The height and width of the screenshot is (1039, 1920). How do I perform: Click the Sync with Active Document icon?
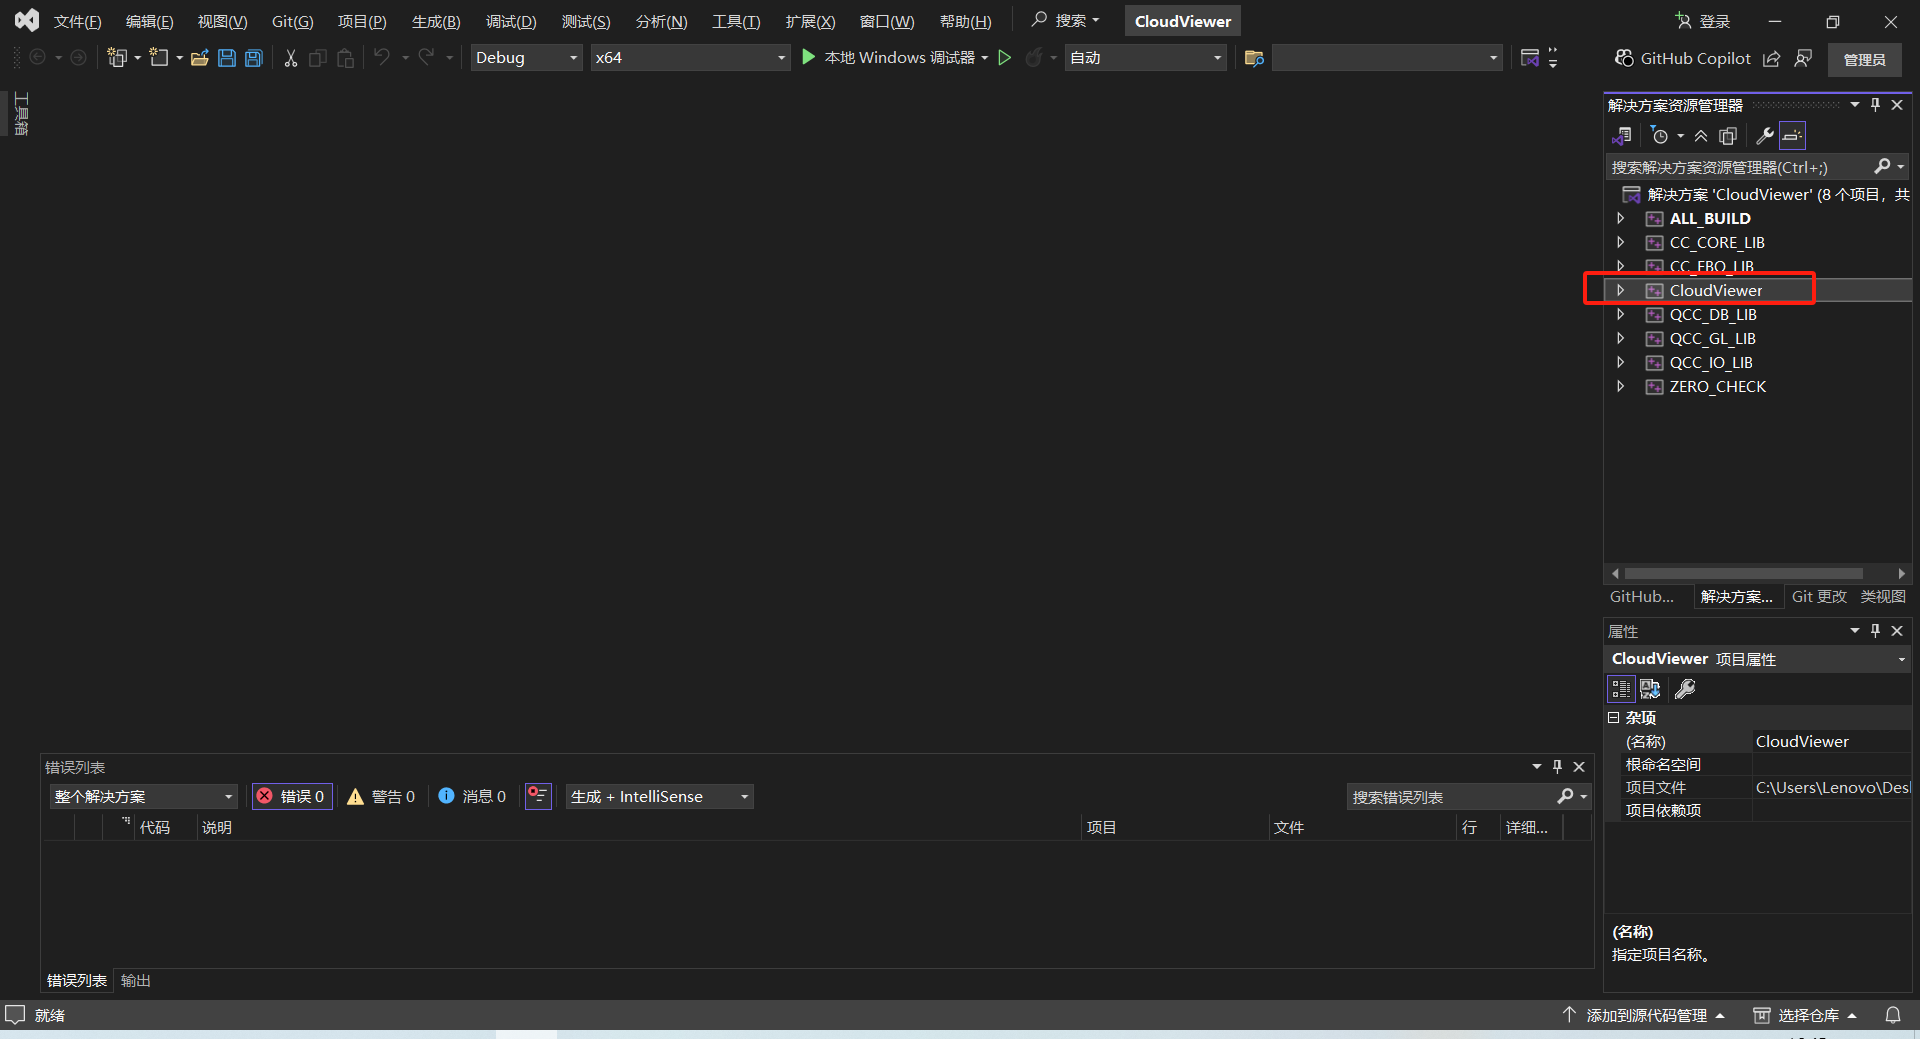point(1623,135)
